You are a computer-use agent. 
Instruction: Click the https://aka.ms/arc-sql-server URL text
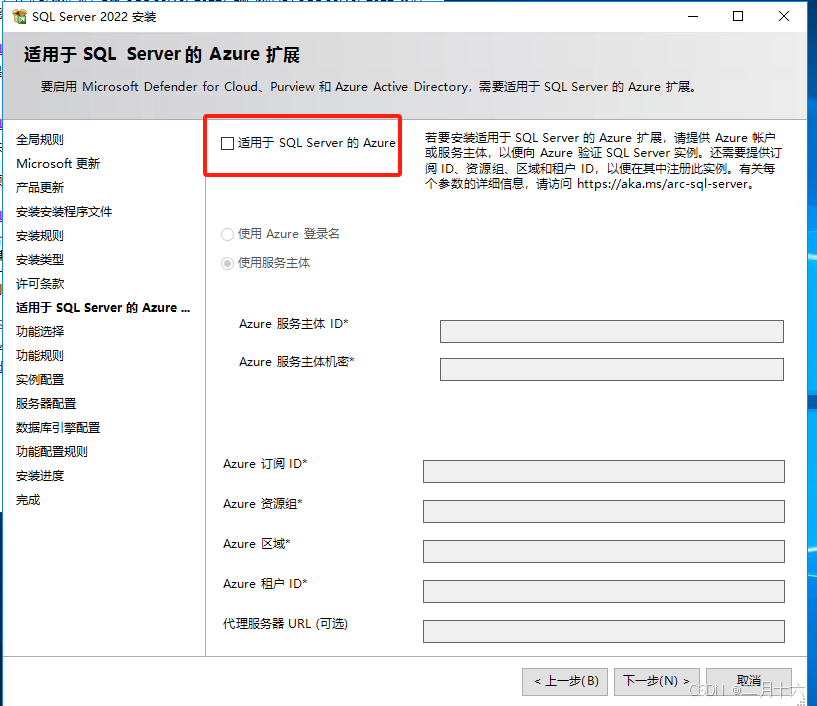[x=662, y=184]
